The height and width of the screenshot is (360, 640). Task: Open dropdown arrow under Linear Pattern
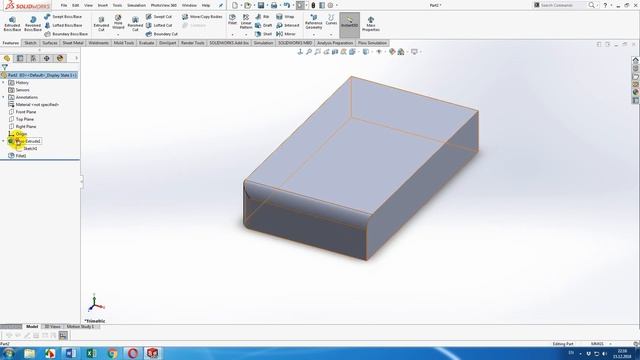click(246, 35)
